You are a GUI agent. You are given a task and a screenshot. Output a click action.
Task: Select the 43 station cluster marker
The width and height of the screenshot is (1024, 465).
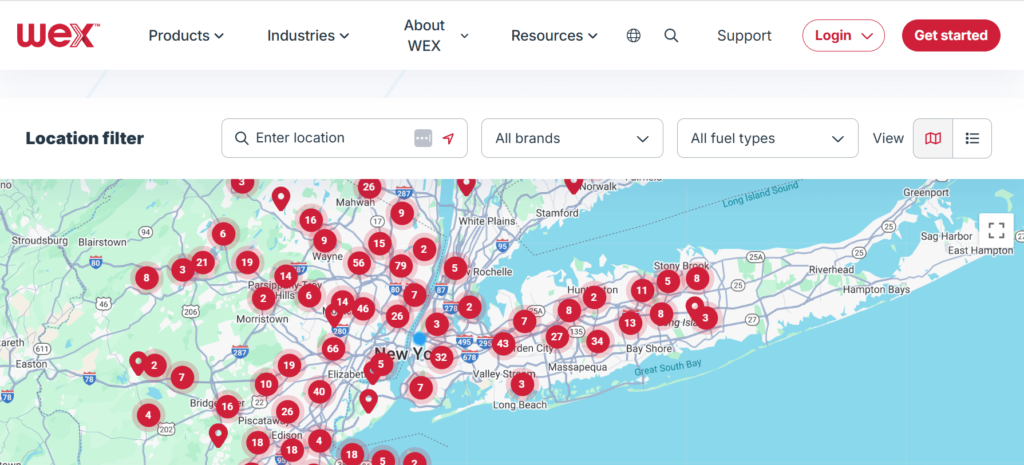[x=503, y=343]
